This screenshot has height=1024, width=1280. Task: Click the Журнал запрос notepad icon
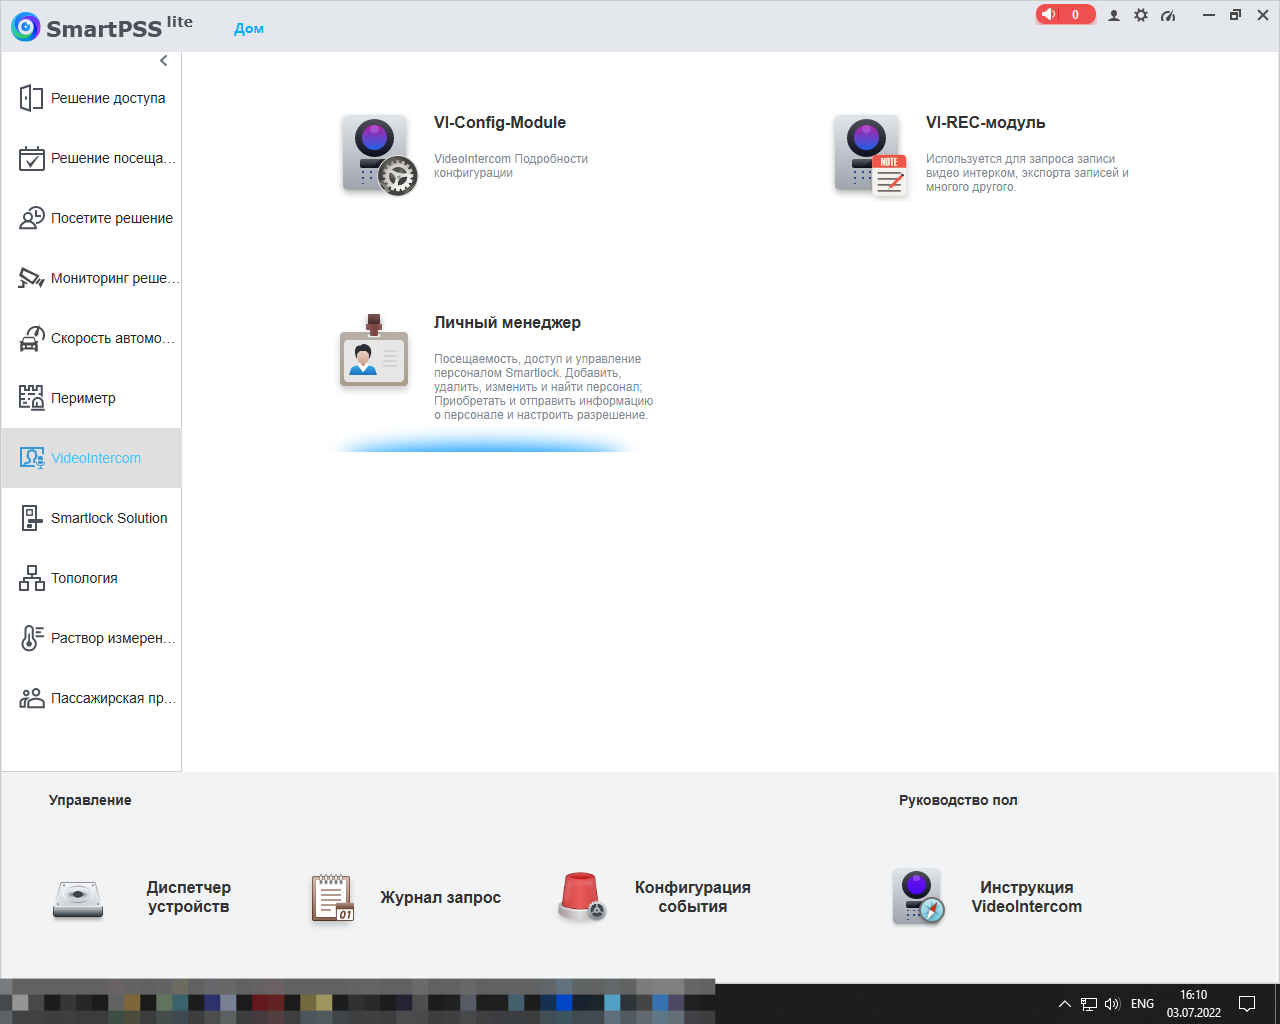[x=333, y=897]
